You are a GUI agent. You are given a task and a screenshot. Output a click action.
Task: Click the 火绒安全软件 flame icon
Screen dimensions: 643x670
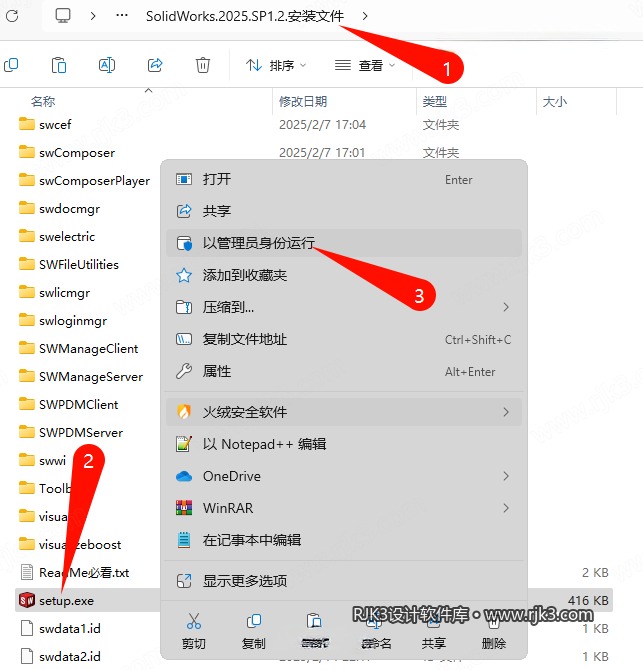[x=184, y=412]
